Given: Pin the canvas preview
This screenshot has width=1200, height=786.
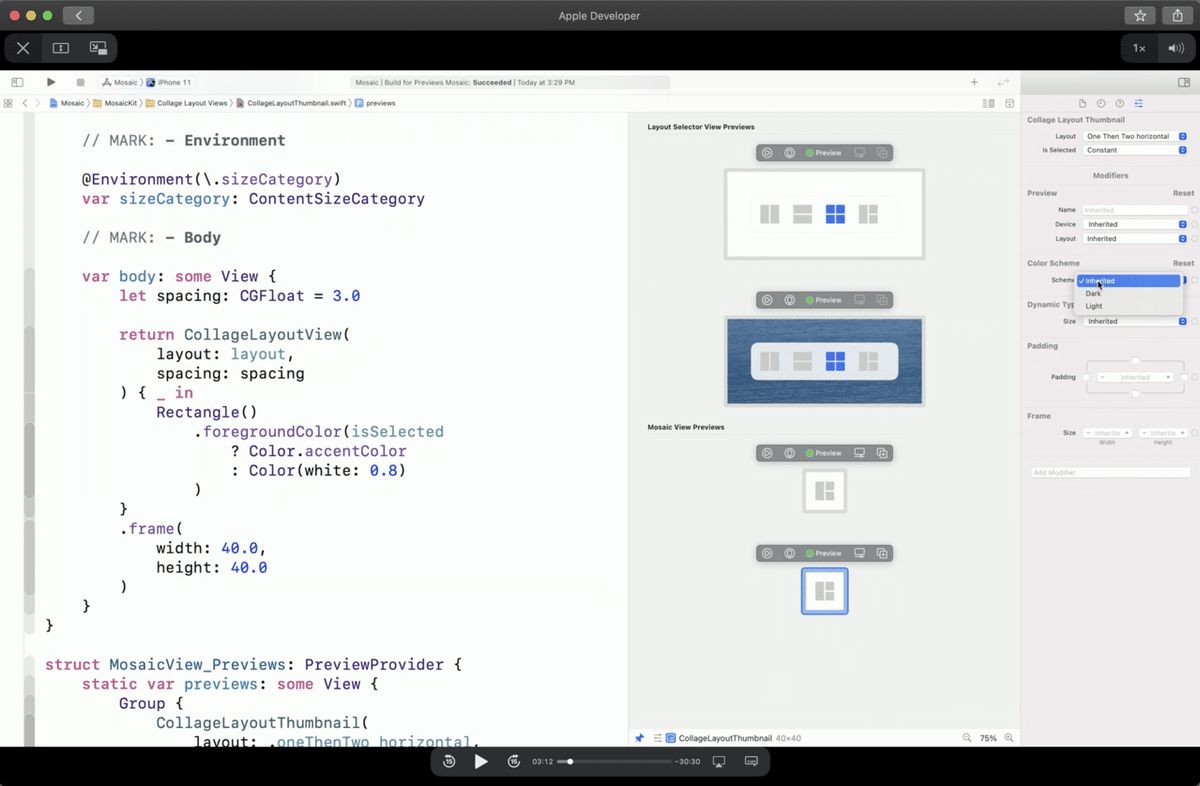Looking at the screenshot, I should click(x=640, y=738).
